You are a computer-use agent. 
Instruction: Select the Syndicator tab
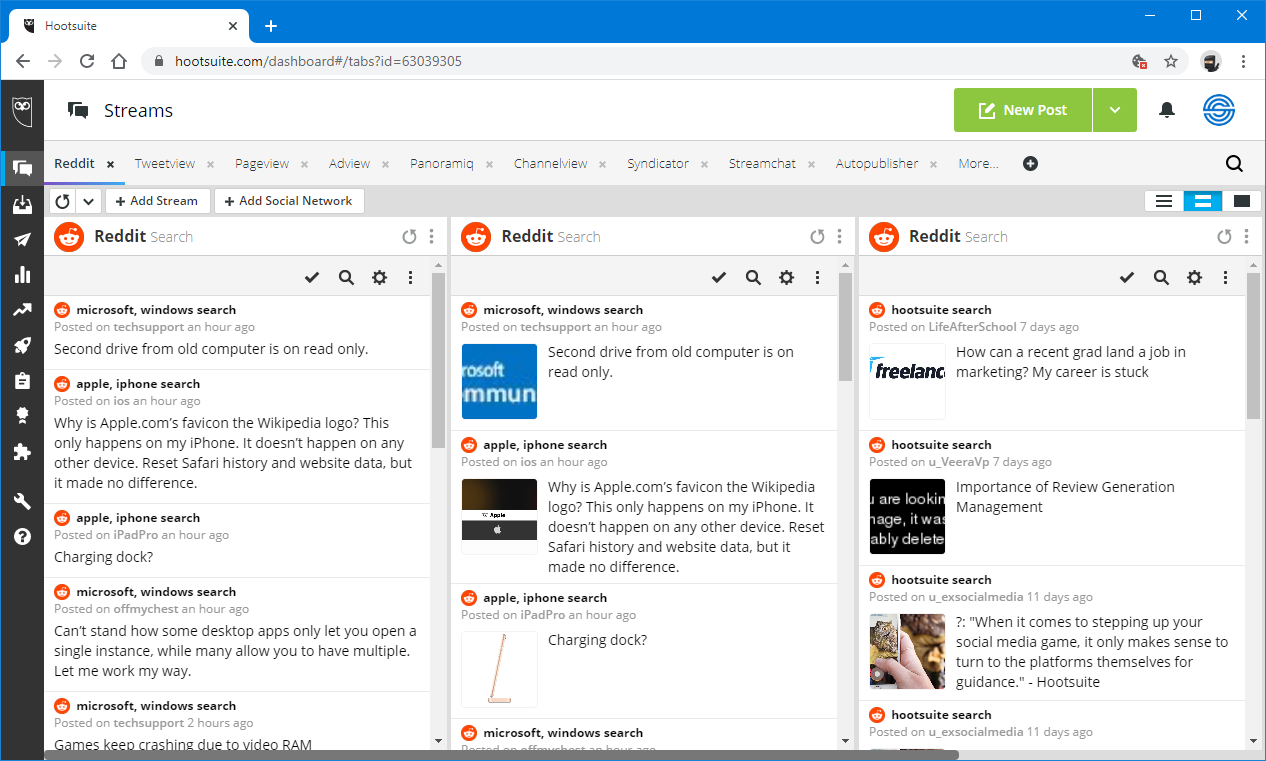click(x=658, y=163)
